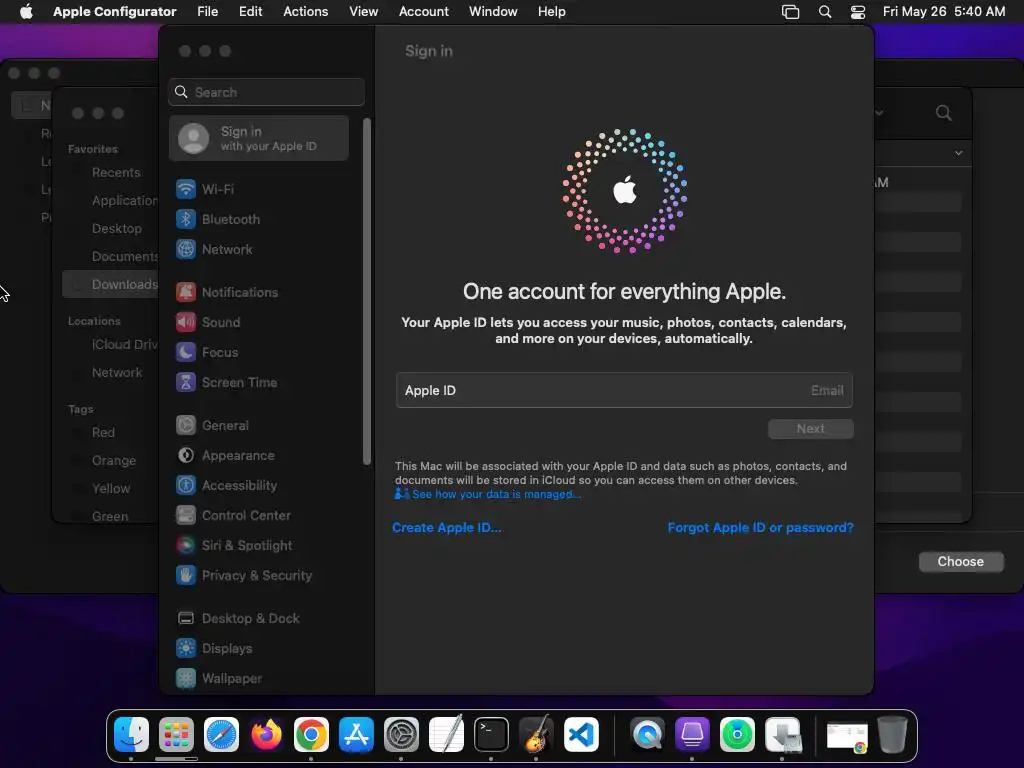Launch Firefox from the Dock
1024x768 pixels.
(266, 735)
